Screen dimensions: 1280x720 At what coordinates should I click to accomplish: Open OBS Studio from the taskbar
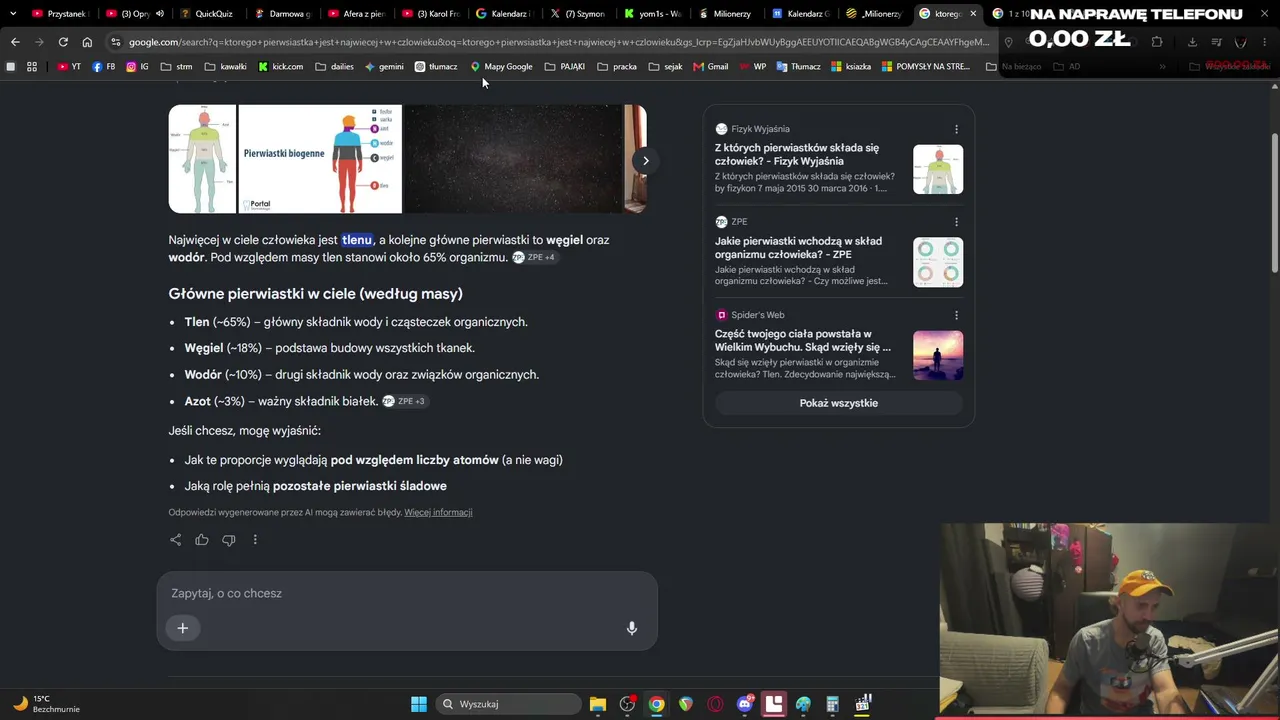(627, 704)
